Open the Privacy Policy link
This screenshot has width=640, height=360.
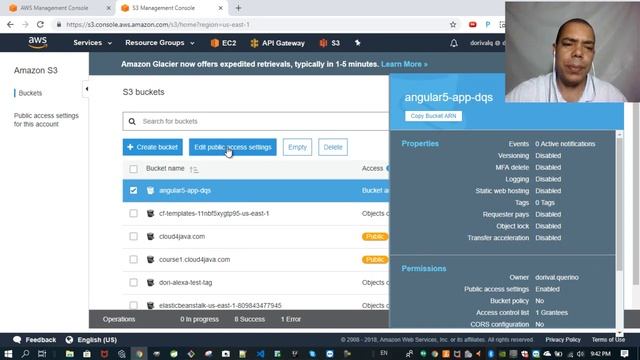(563, 340)
